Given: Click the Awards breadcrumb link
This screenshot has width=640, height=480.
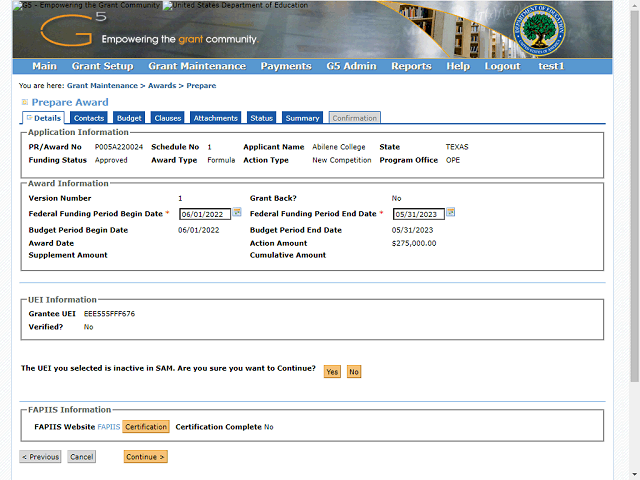Looking at the screenshot, I should tap(162, 86).
